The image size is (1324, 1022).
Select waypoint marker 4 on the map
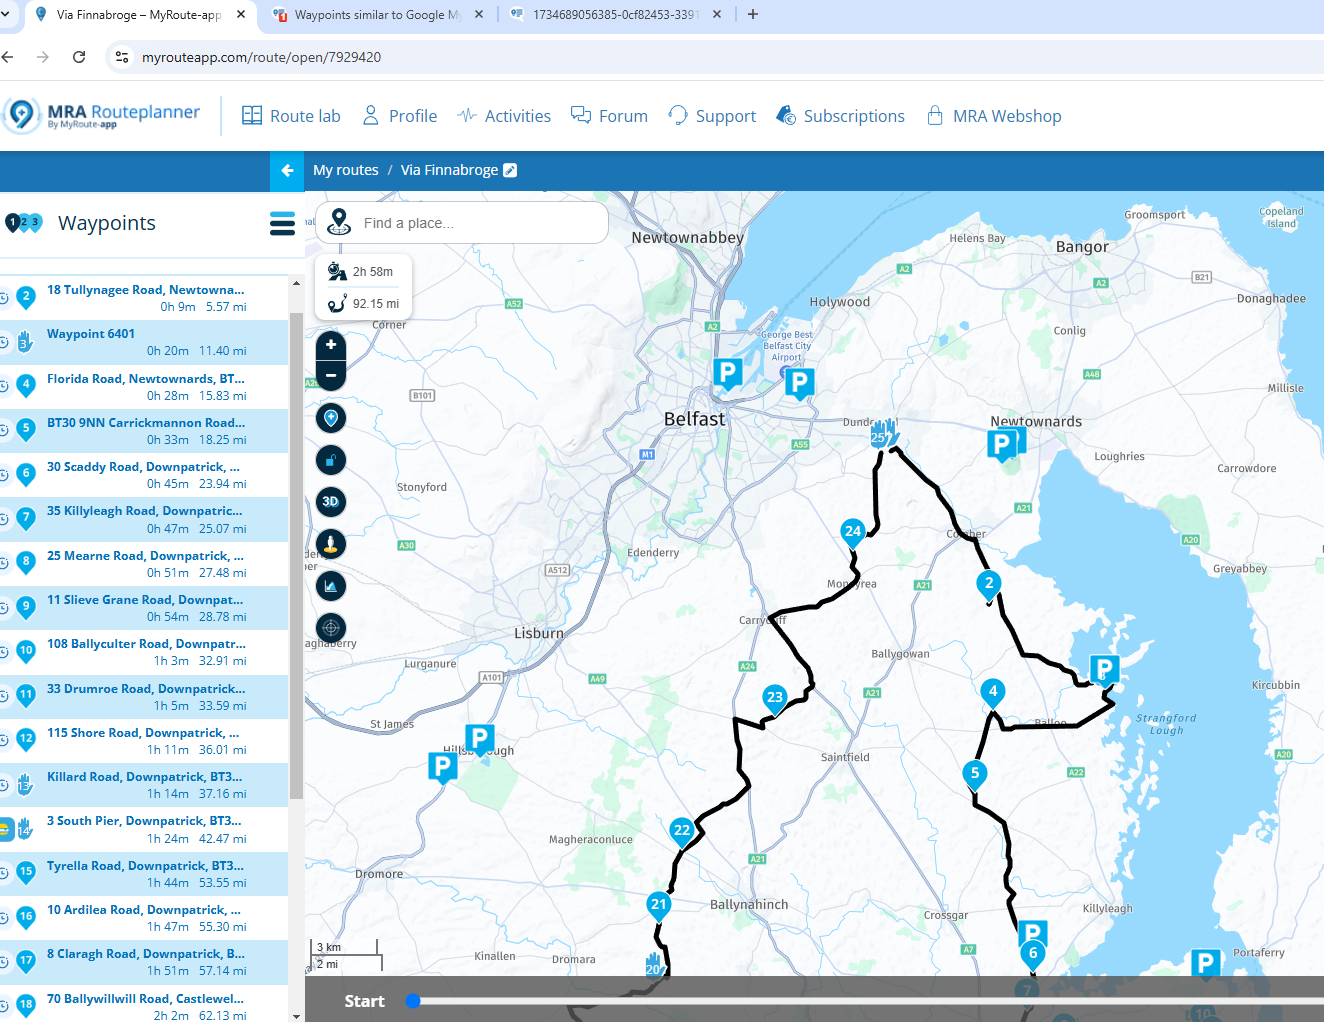pos(992,692)
